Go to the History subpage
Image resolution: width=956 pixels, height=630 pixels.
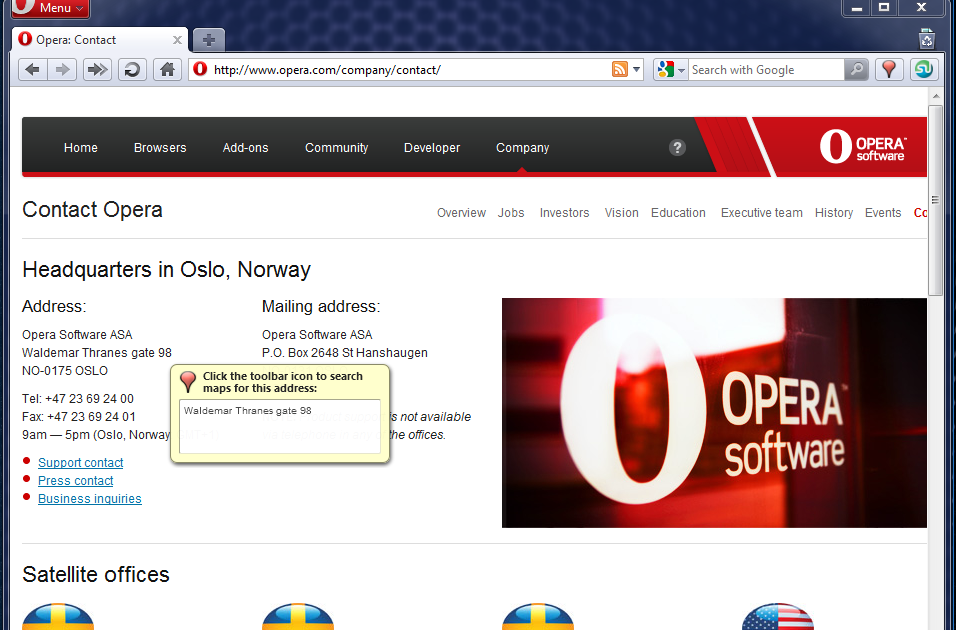(x=833, y=213)
